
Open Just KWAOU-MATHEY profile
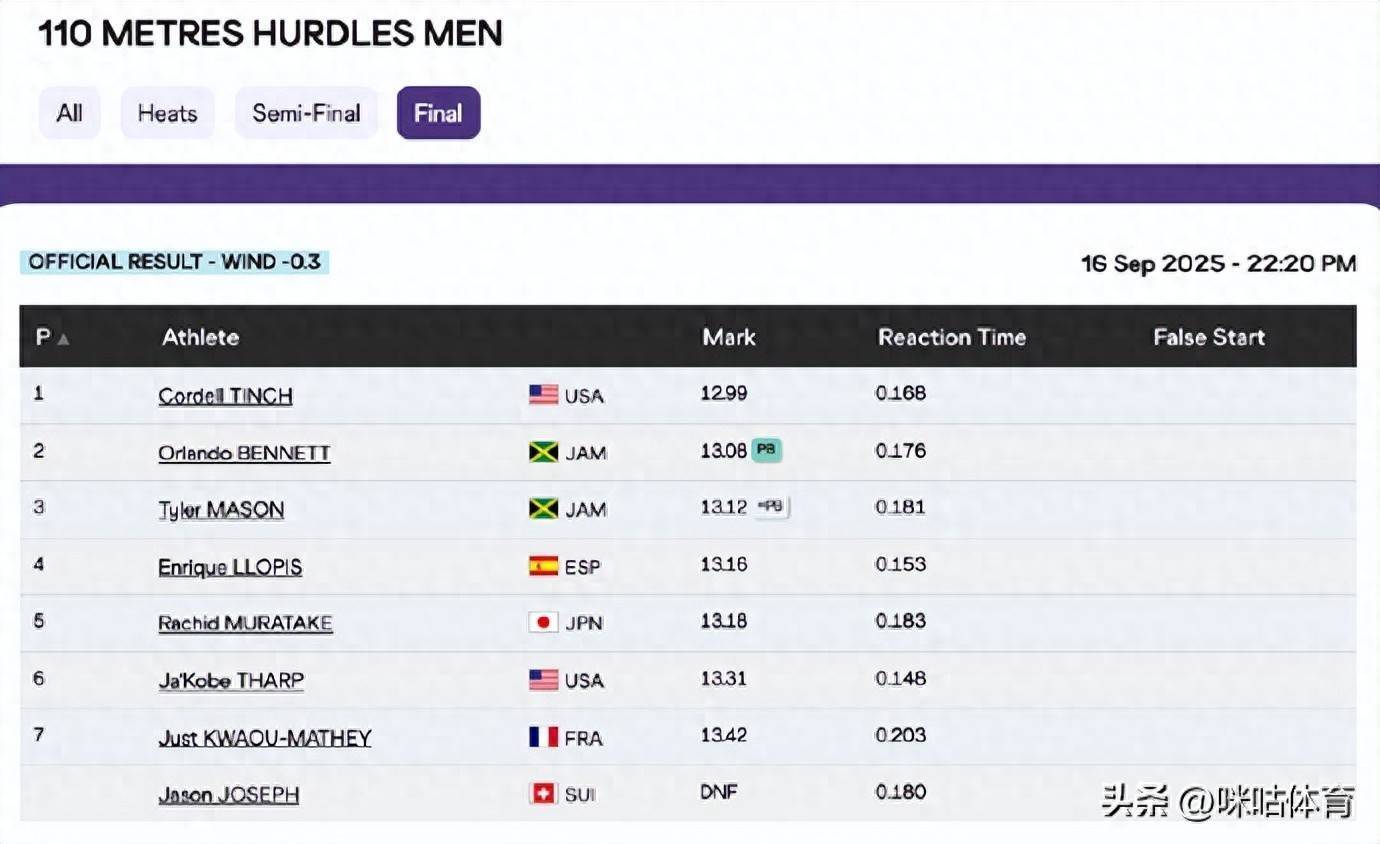coord(265,738)
